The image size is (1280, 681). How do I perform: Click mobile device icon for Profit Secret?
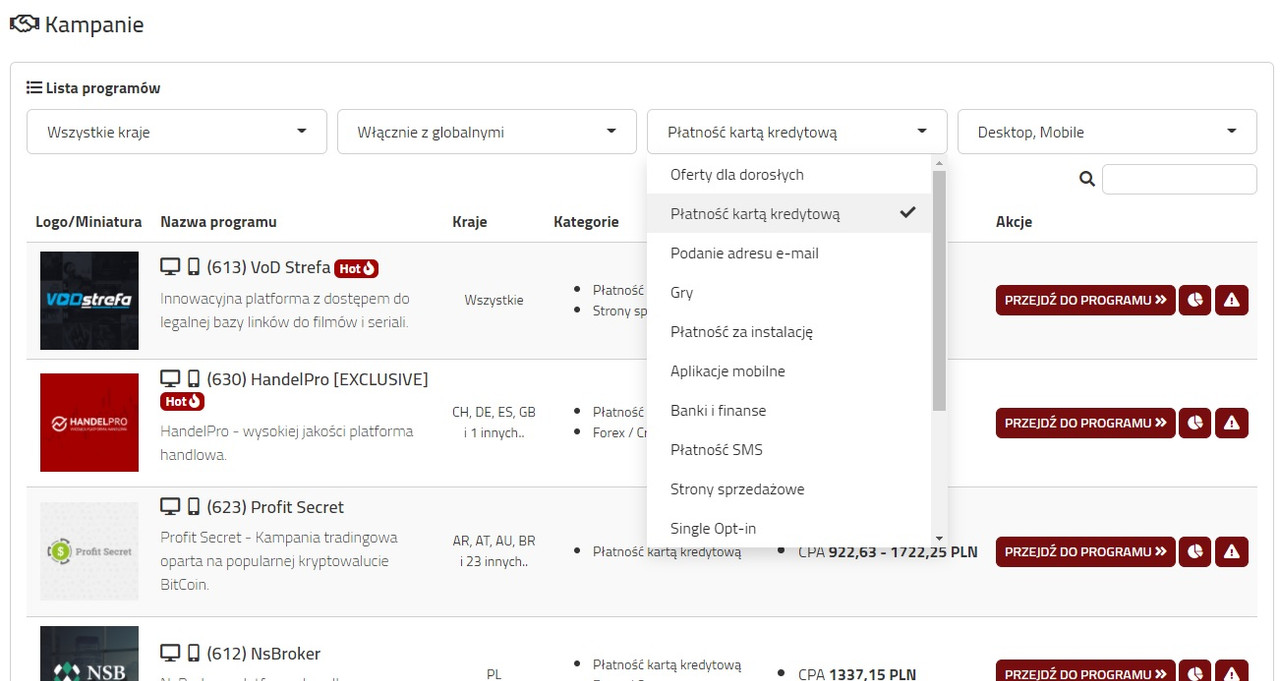point(194,507)
